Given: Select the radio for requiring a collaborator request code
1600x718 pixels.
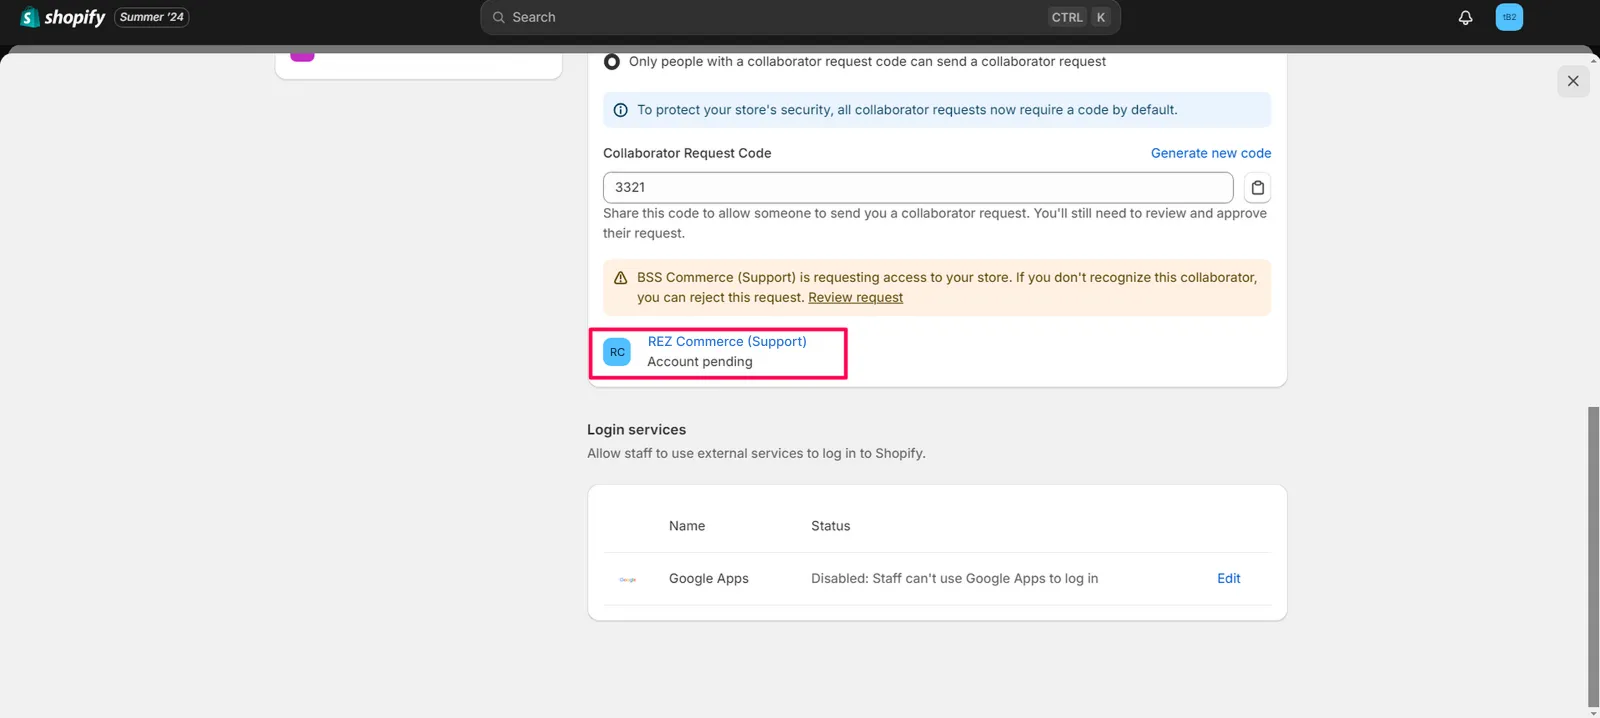Looking at the screenshot, I should (x=612, y=62).
